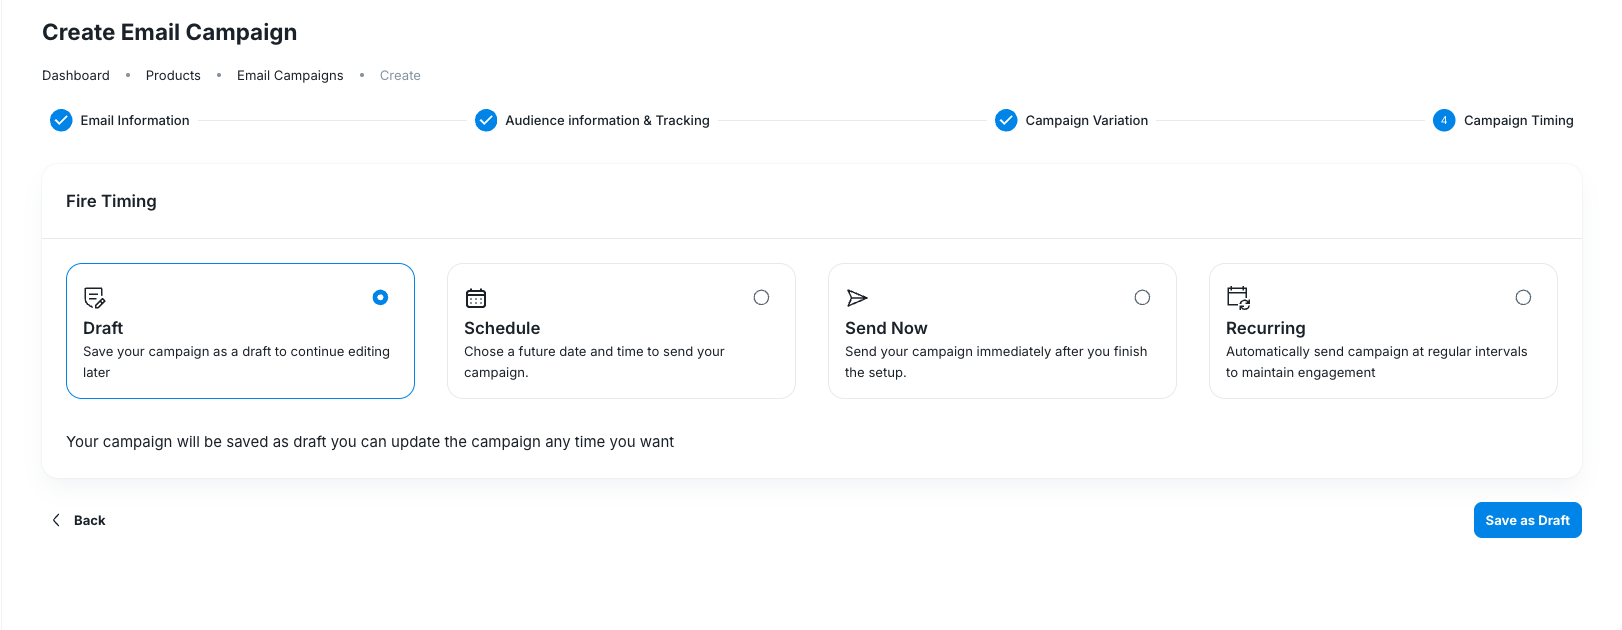Jump to Campaign Variation step
The image size is (1622, 630).
click(1087, 120)
